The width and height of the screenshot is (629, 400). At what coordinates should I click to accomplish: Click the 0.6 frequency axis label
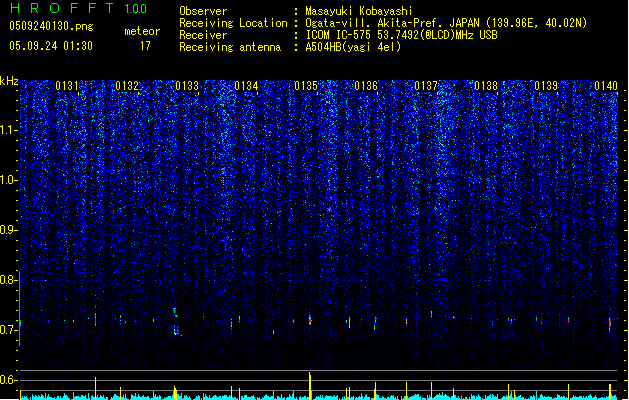click(x=9, y=380)
